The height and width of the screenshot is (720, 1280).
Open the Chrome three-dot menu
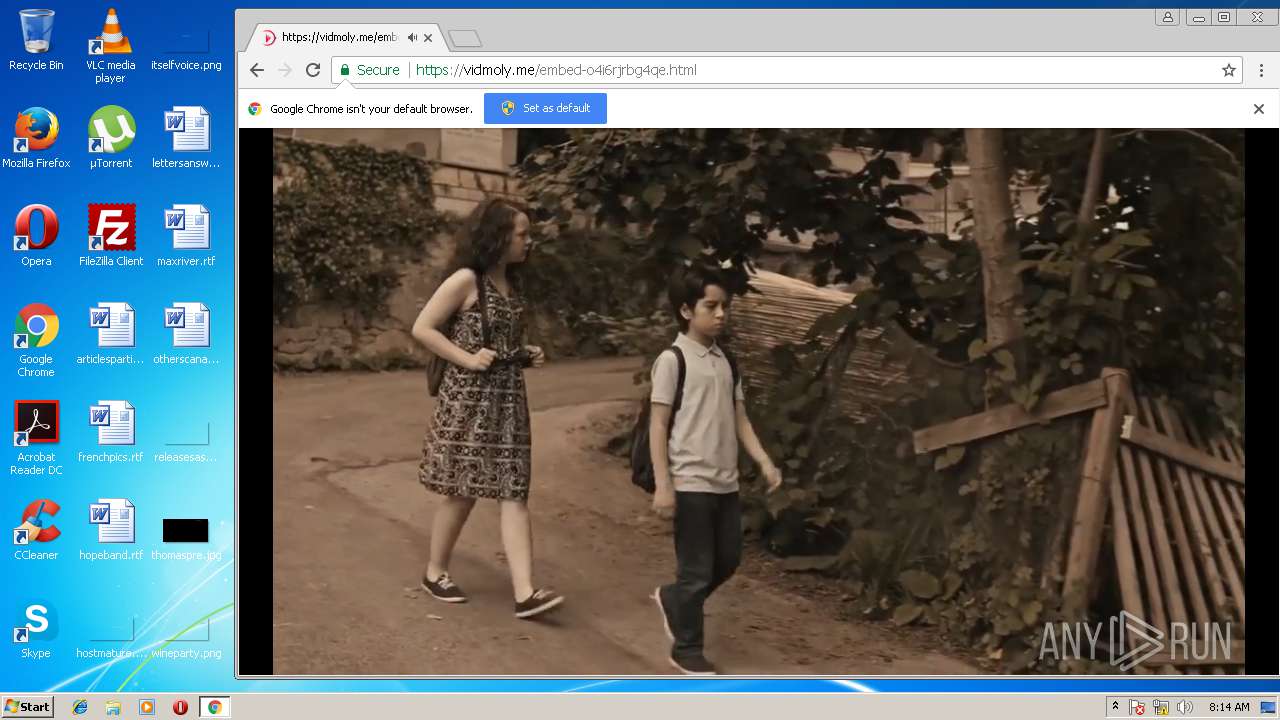[1261, 70]
